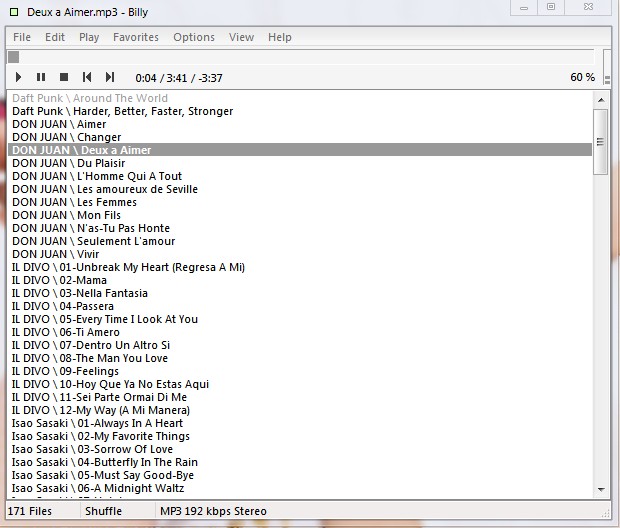
Task: Select Isao Sasaki \ 06-A Midnight Waltz
Action: [300, 488]
